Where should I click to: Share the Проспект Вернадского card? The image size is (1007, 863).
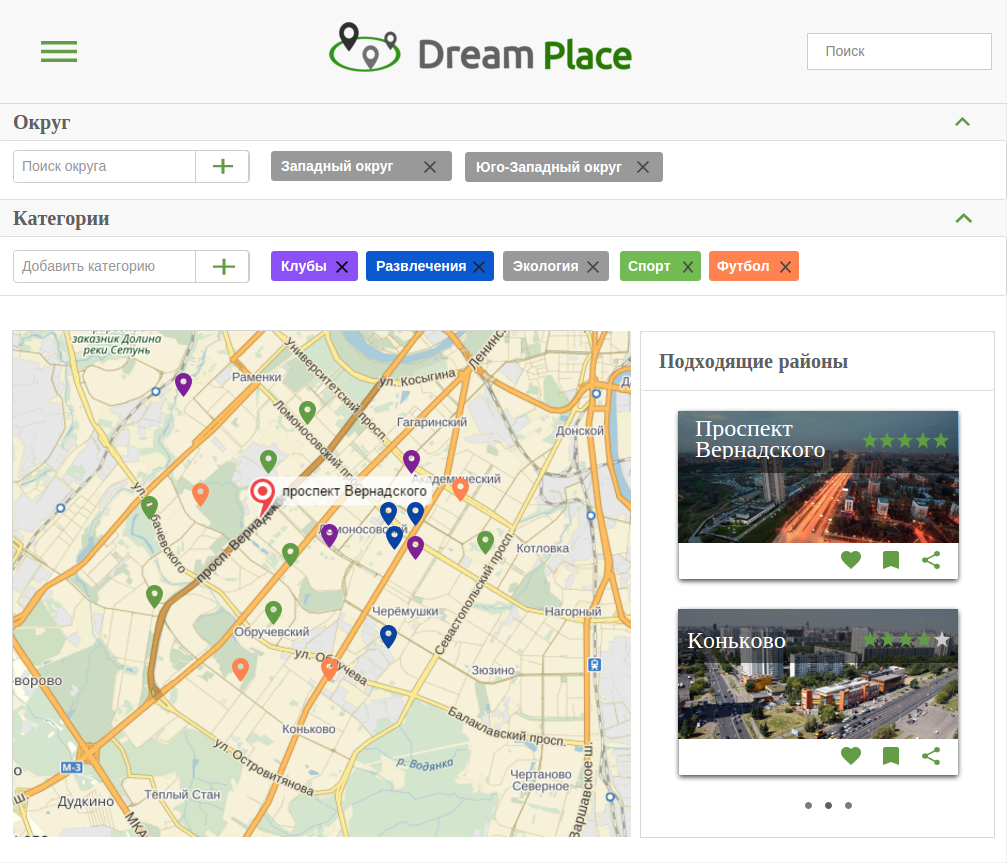click(x=931, y=560)
